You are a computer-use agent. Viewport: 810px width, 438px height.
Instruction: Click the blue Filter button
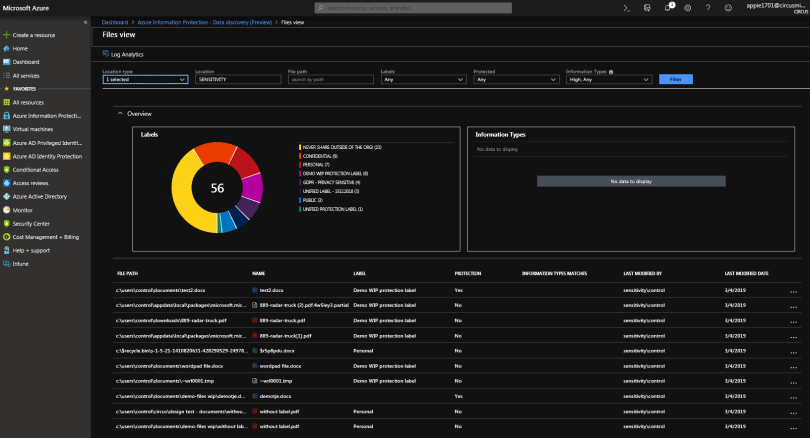click(676, 79)
